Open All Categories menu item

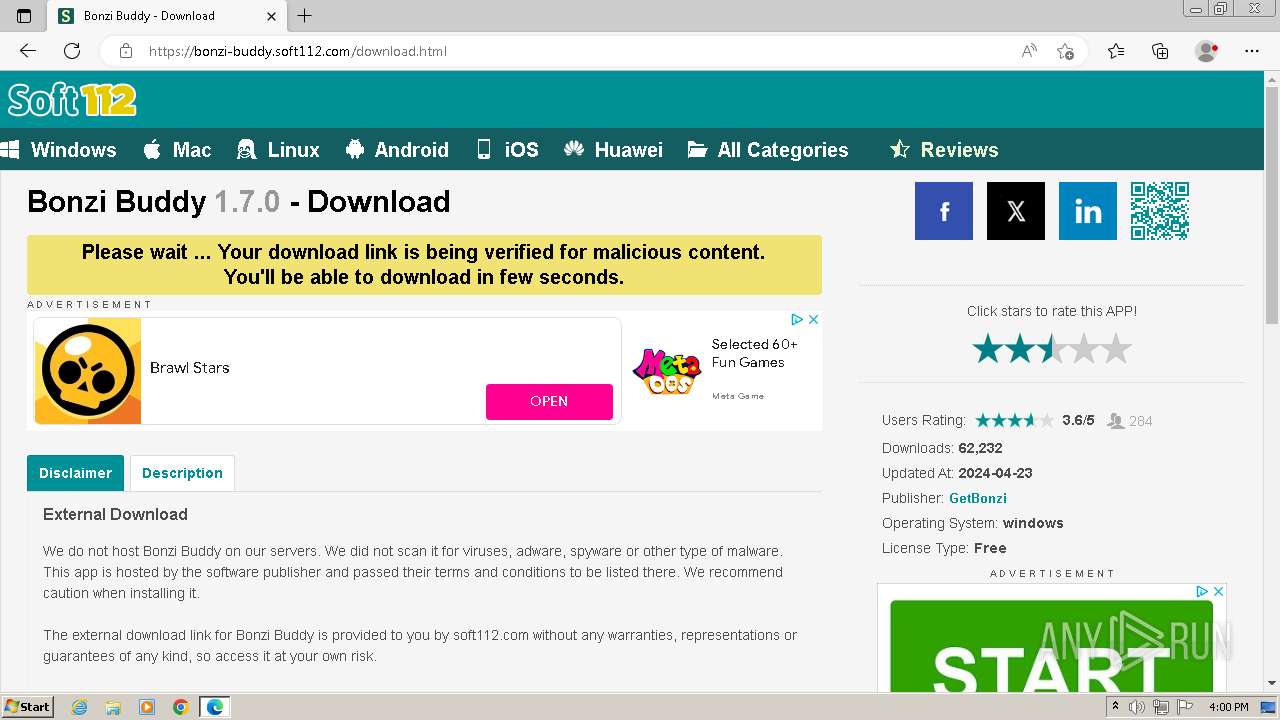tap(783, 150)
